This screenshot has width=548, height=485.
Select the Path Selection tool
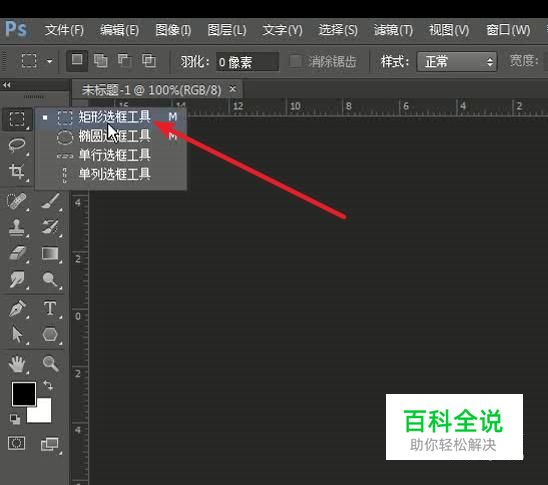[17, 335]
